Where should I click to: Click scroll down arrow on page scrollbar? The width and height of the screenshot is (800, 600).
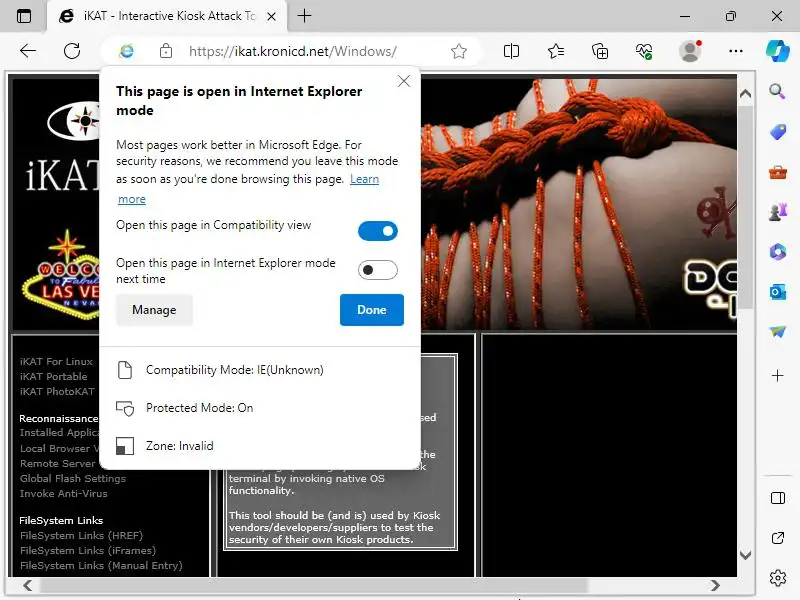745,555
